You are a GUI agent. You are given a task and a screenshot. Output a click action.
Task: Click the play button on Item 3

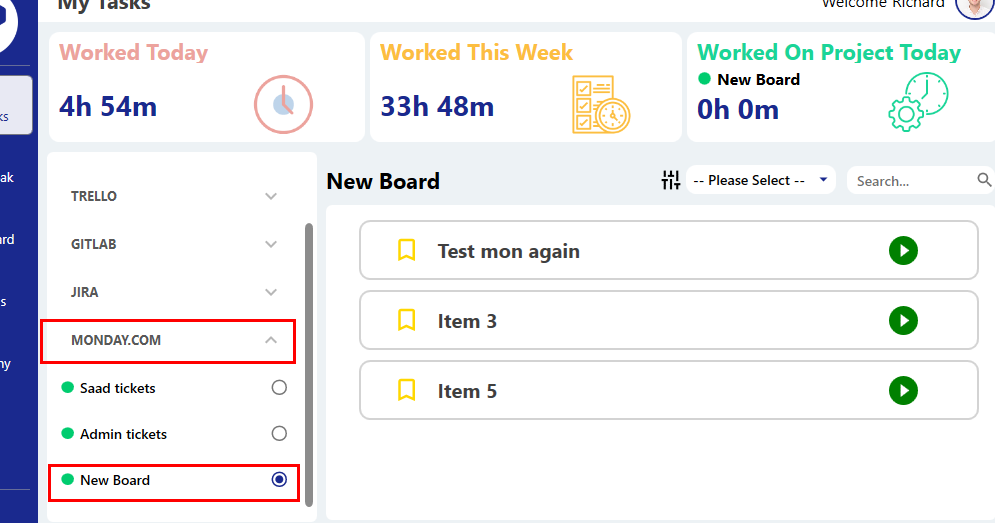point(903,321)
